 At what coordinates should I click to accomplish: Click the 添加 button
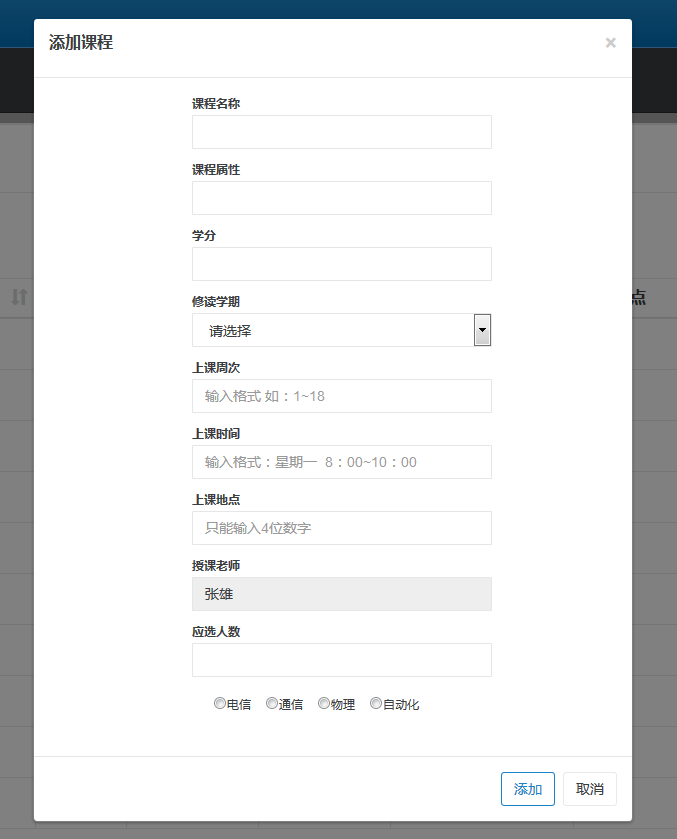pyautogui.click(x=528, y=789)
